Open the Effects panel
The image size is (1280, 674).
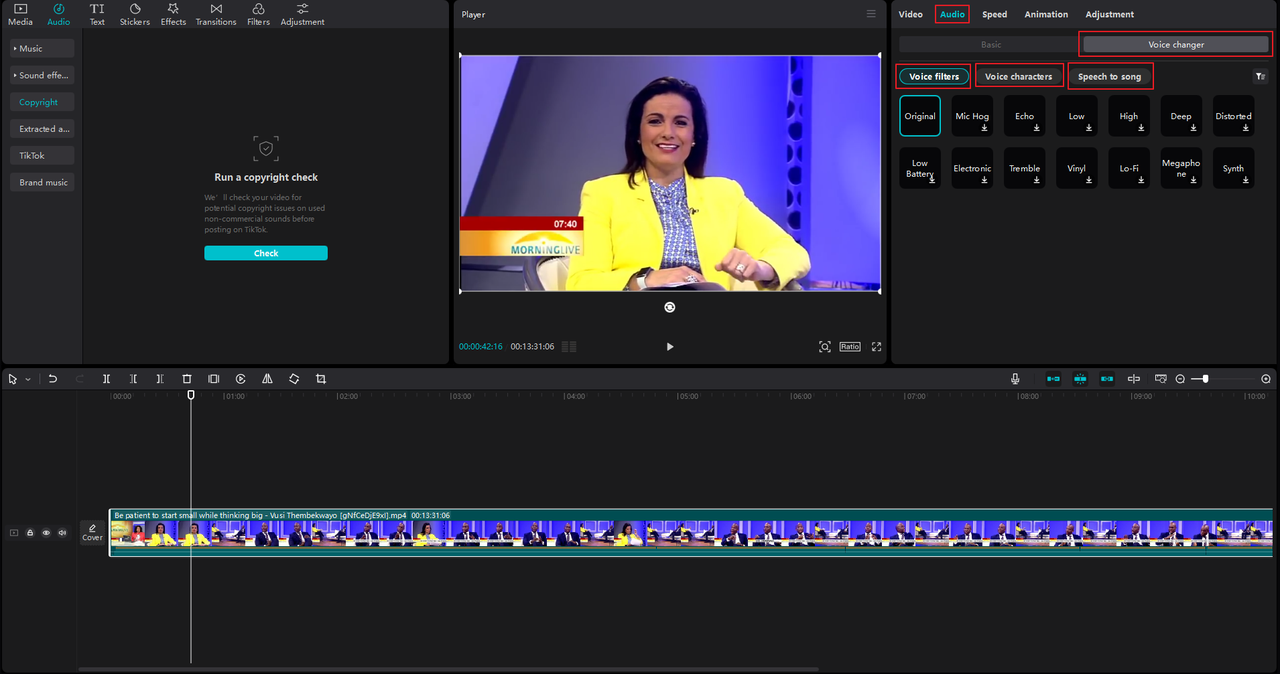[173, 14]
